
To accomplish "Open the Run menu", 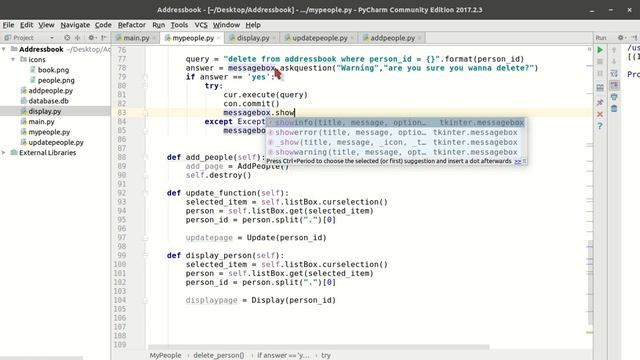I will tap(158, 25).
